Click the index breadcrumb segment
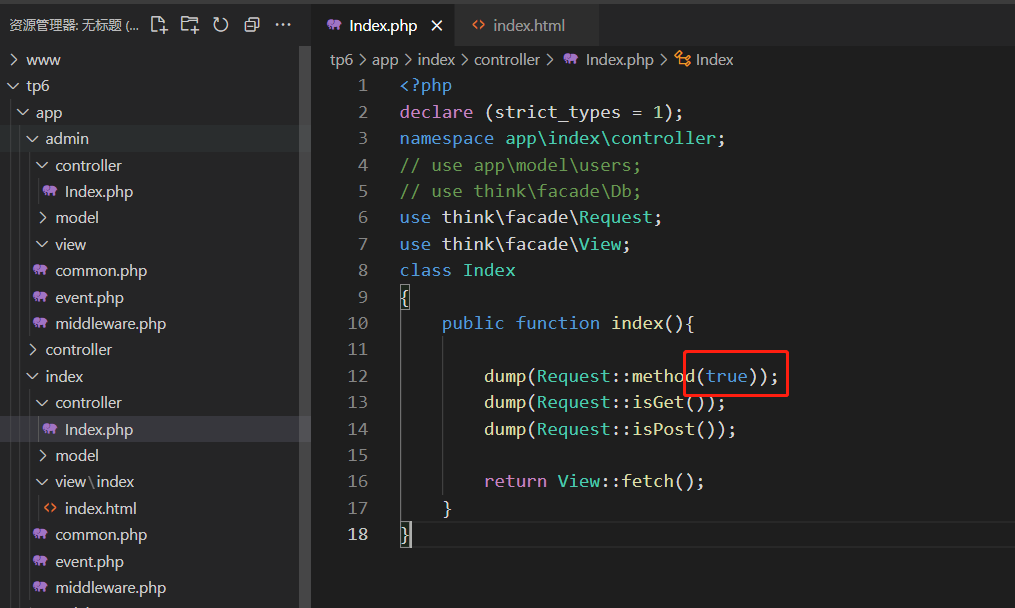 pos(436,60)
